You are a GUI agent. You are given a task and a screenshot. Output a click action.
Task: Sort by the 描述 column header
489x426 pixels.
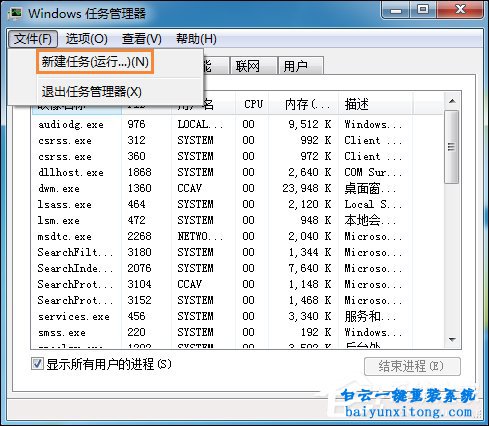tap(376, 104)
